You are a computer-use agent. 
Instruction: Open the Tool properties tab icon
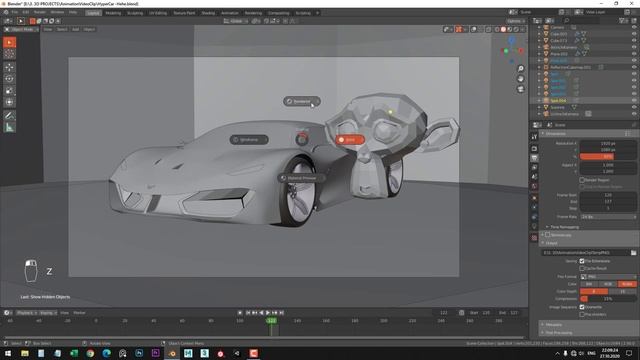click(x=534, y=137)
